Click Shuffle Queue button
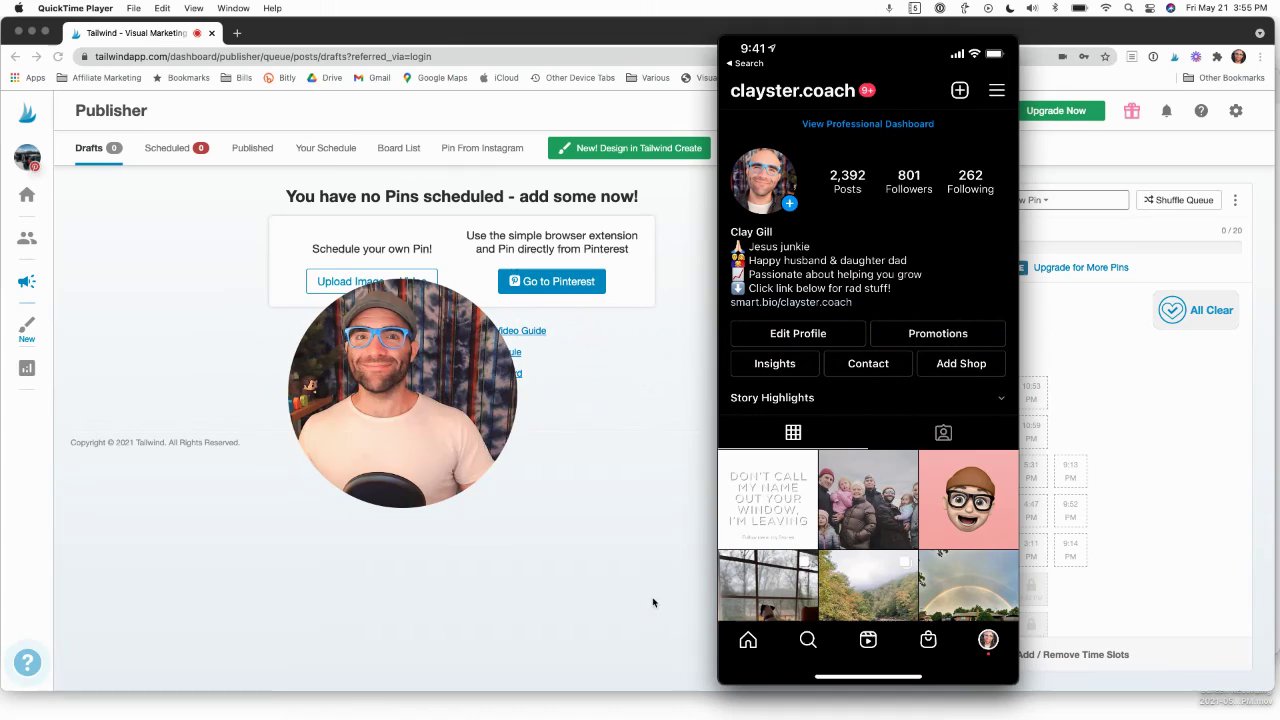1280x720 pixels. (x=1179, y=200)
